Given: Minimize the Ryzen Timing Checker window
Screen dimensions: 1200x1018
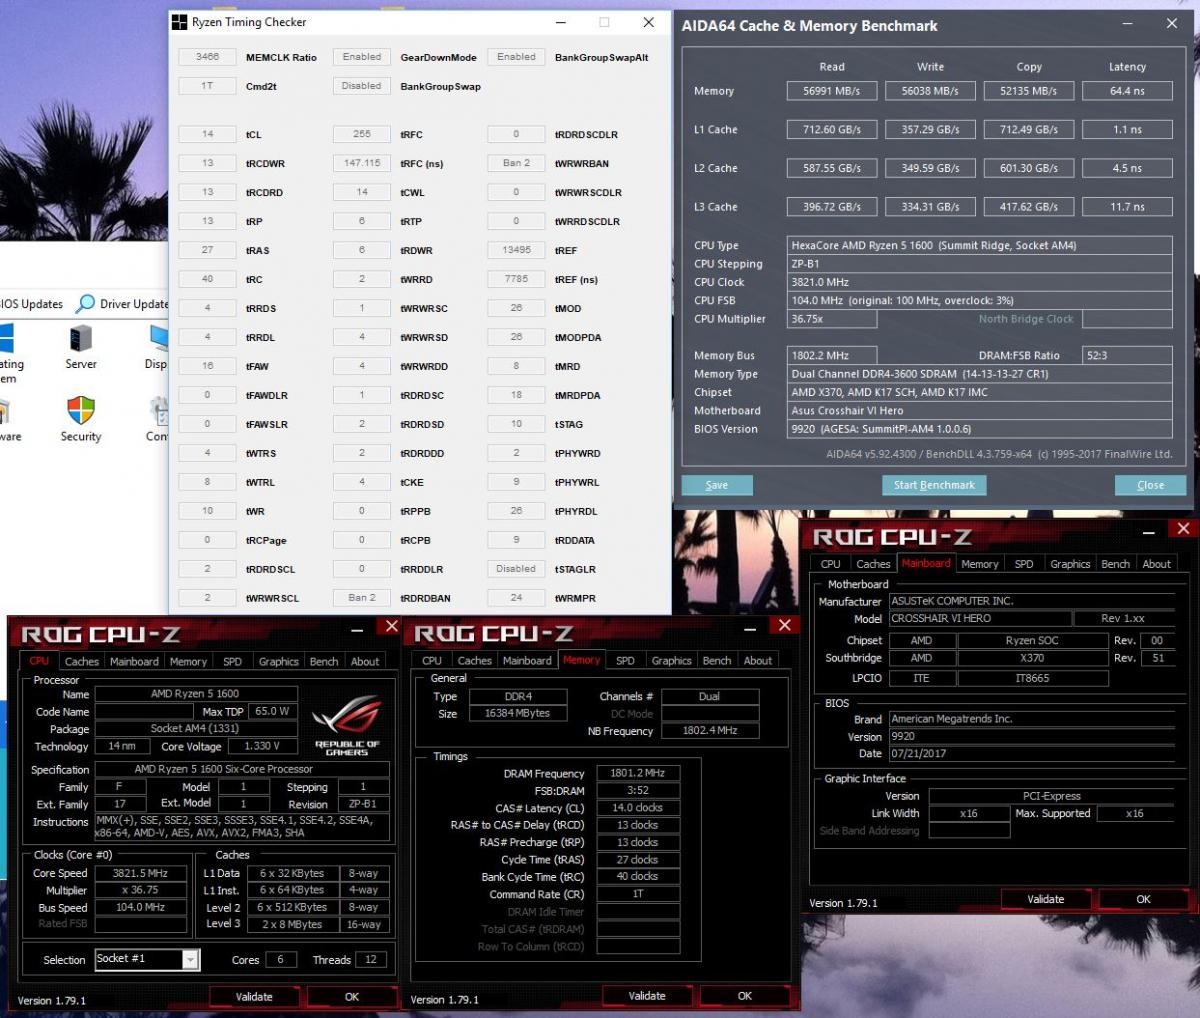Looking at the screenshot, I should [560, 22].
